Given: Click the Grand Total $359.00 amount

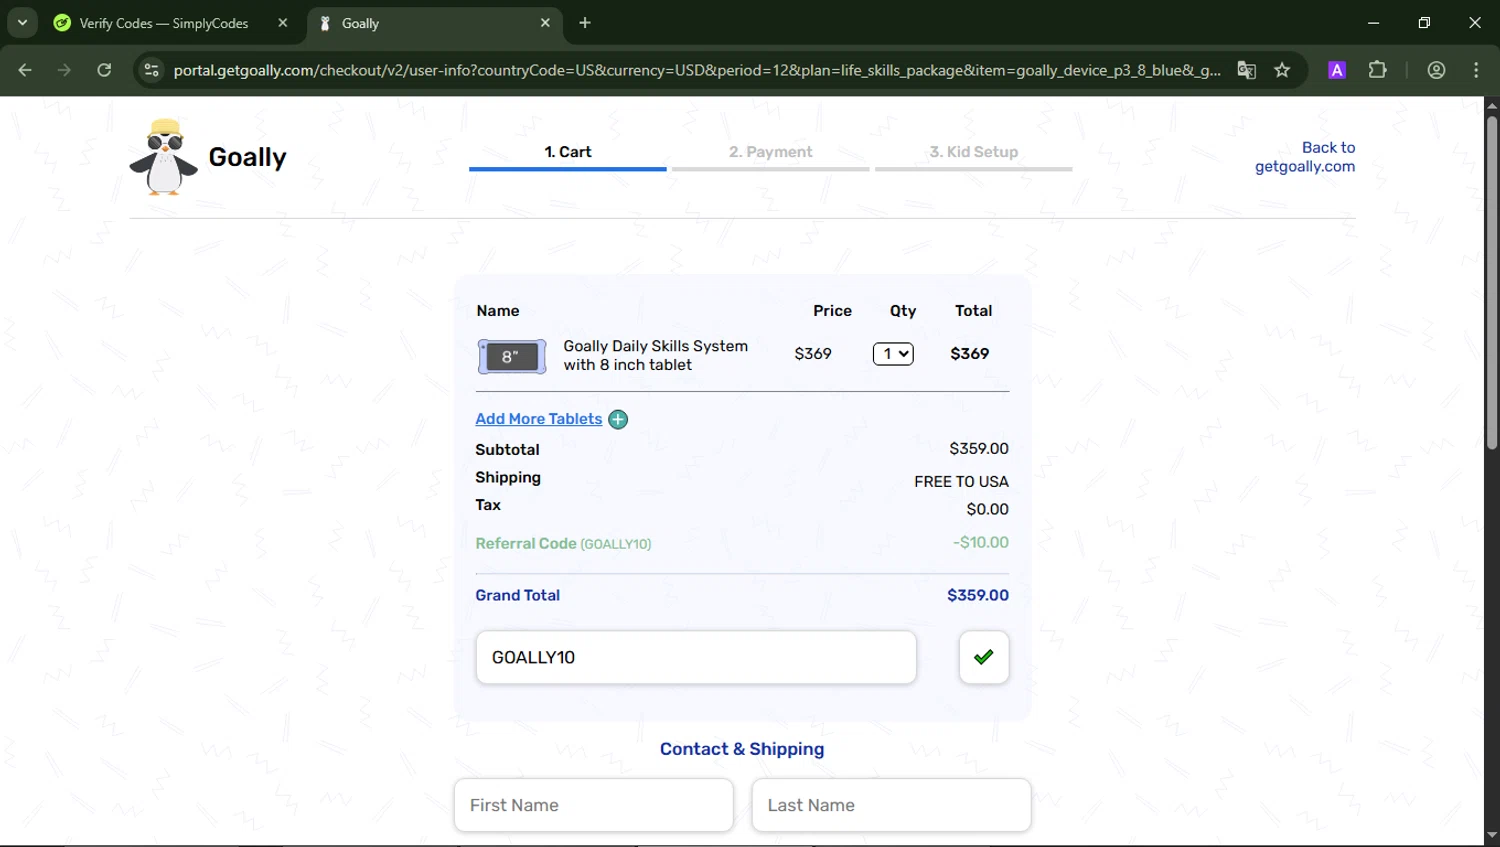Looking at the screenshot, I should 978,595.
